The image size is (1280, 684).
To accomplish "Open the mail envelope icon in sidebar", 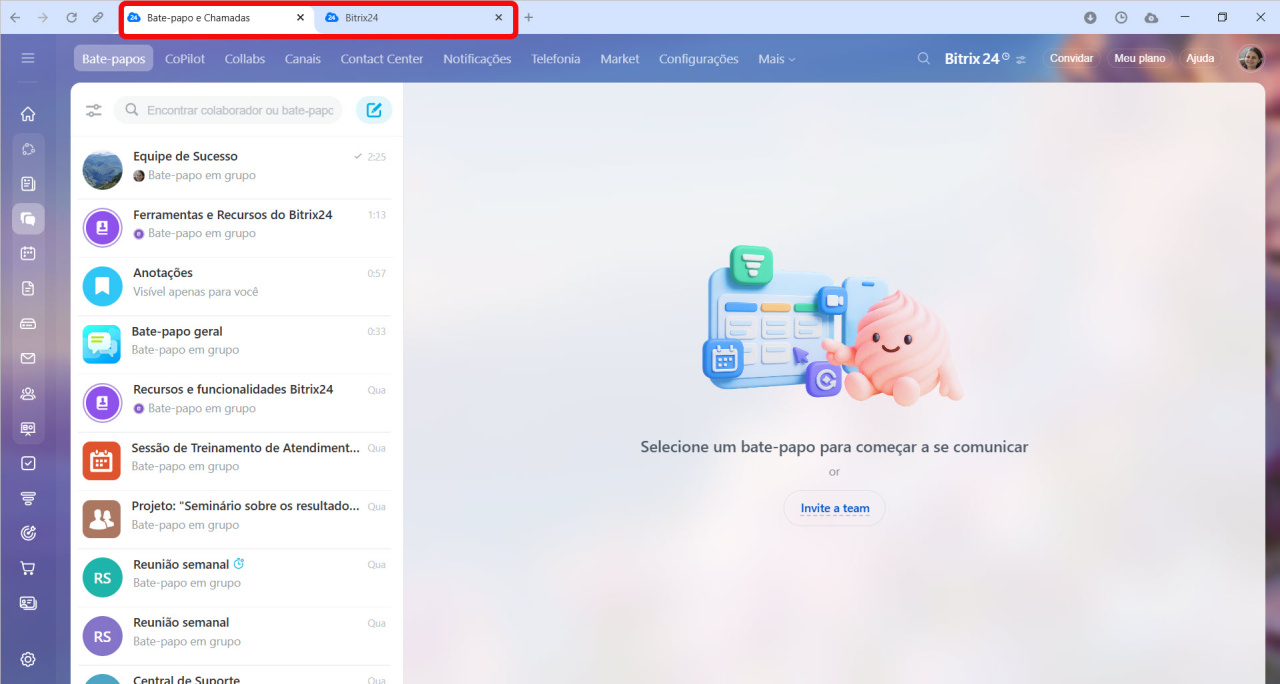I will coord(28,359).
